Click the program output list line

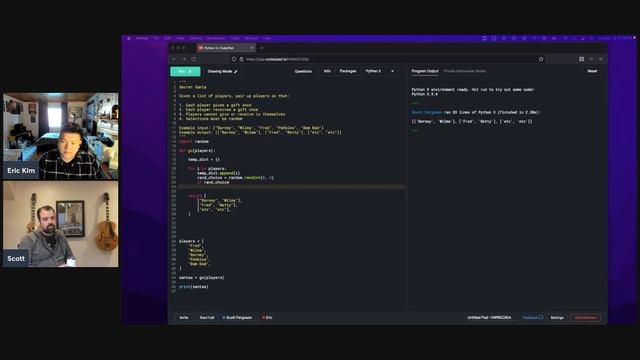pos(472,121)
